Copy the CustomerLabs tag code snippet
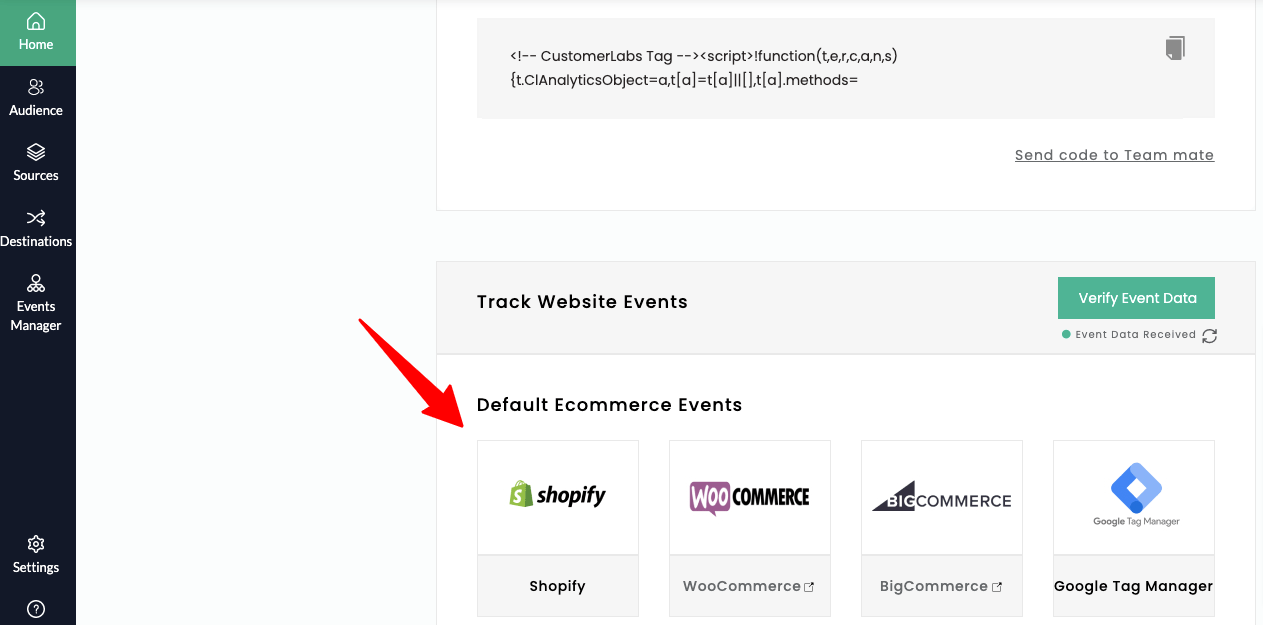This screenshot has width=1263, height=625. (x=1175, y=47)
